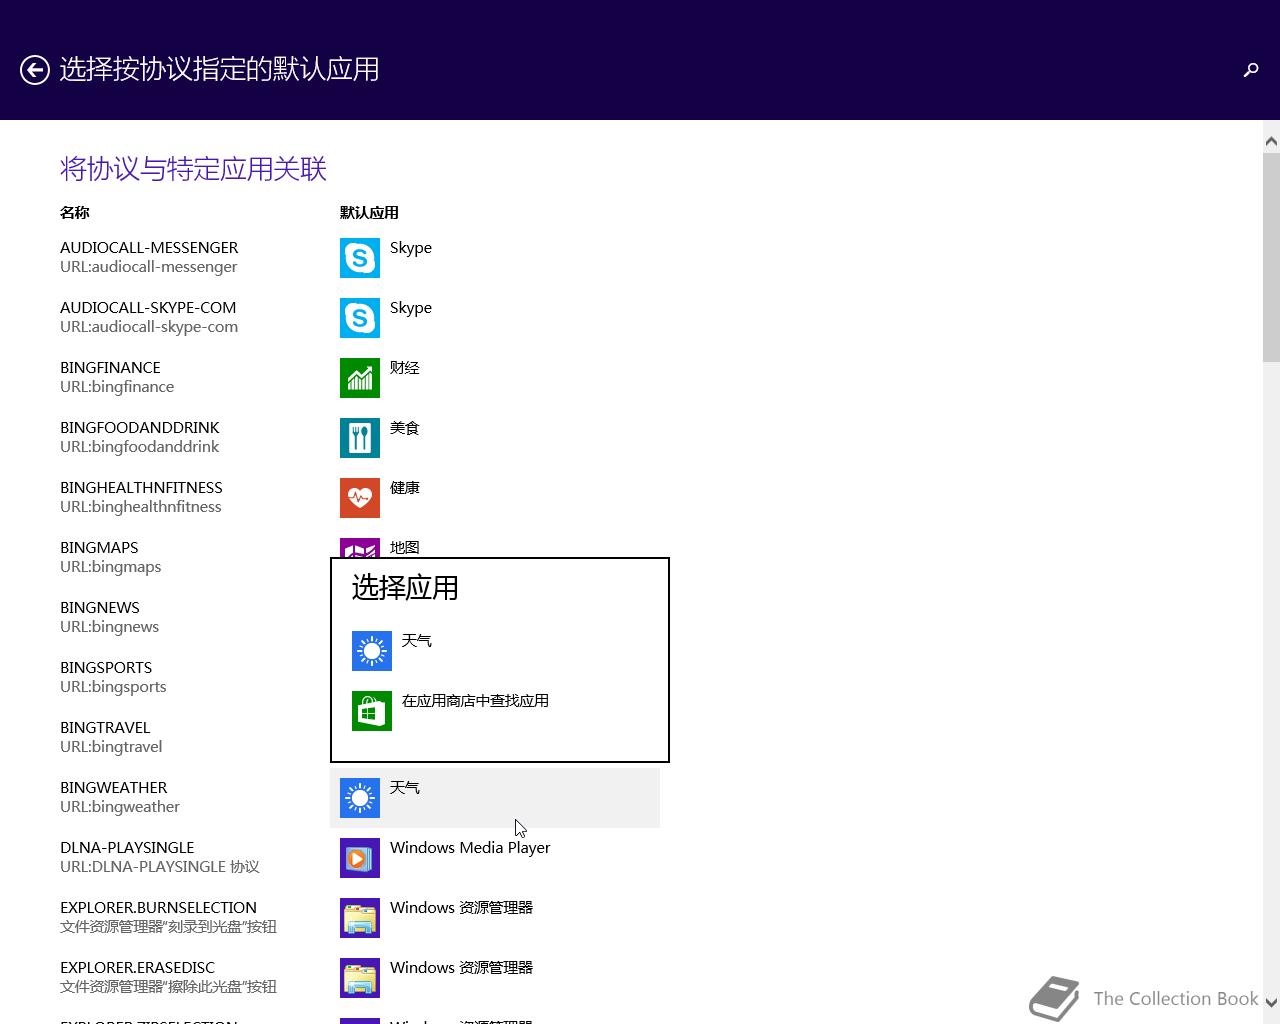1280x1024 pixels.
Task: Click the 默认应用 column header
Action: point(369,212)
